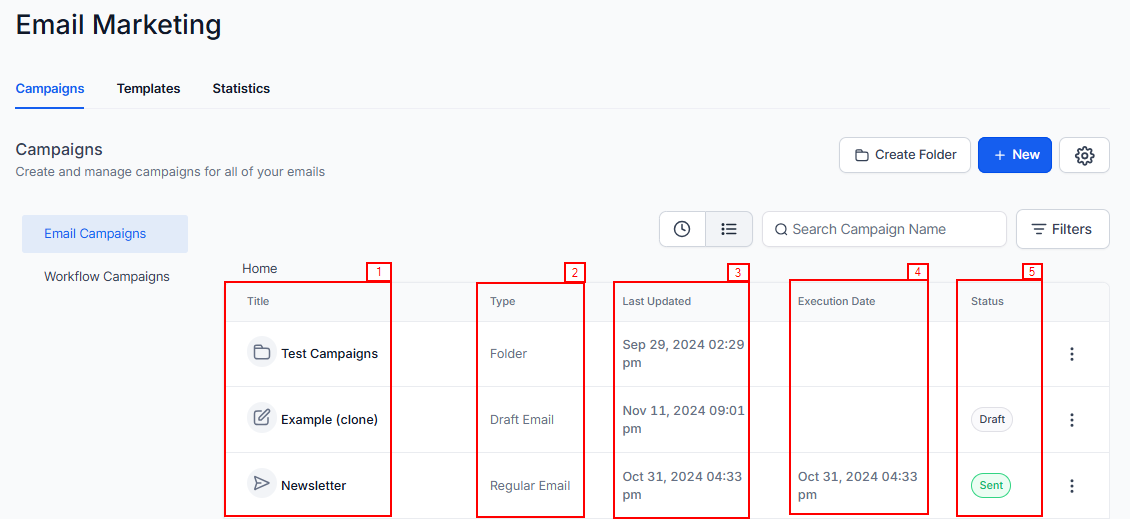Viewport: 1130px width, 519px height.
Task: Click the blue New button
Action: click(x=1014, y=155)
